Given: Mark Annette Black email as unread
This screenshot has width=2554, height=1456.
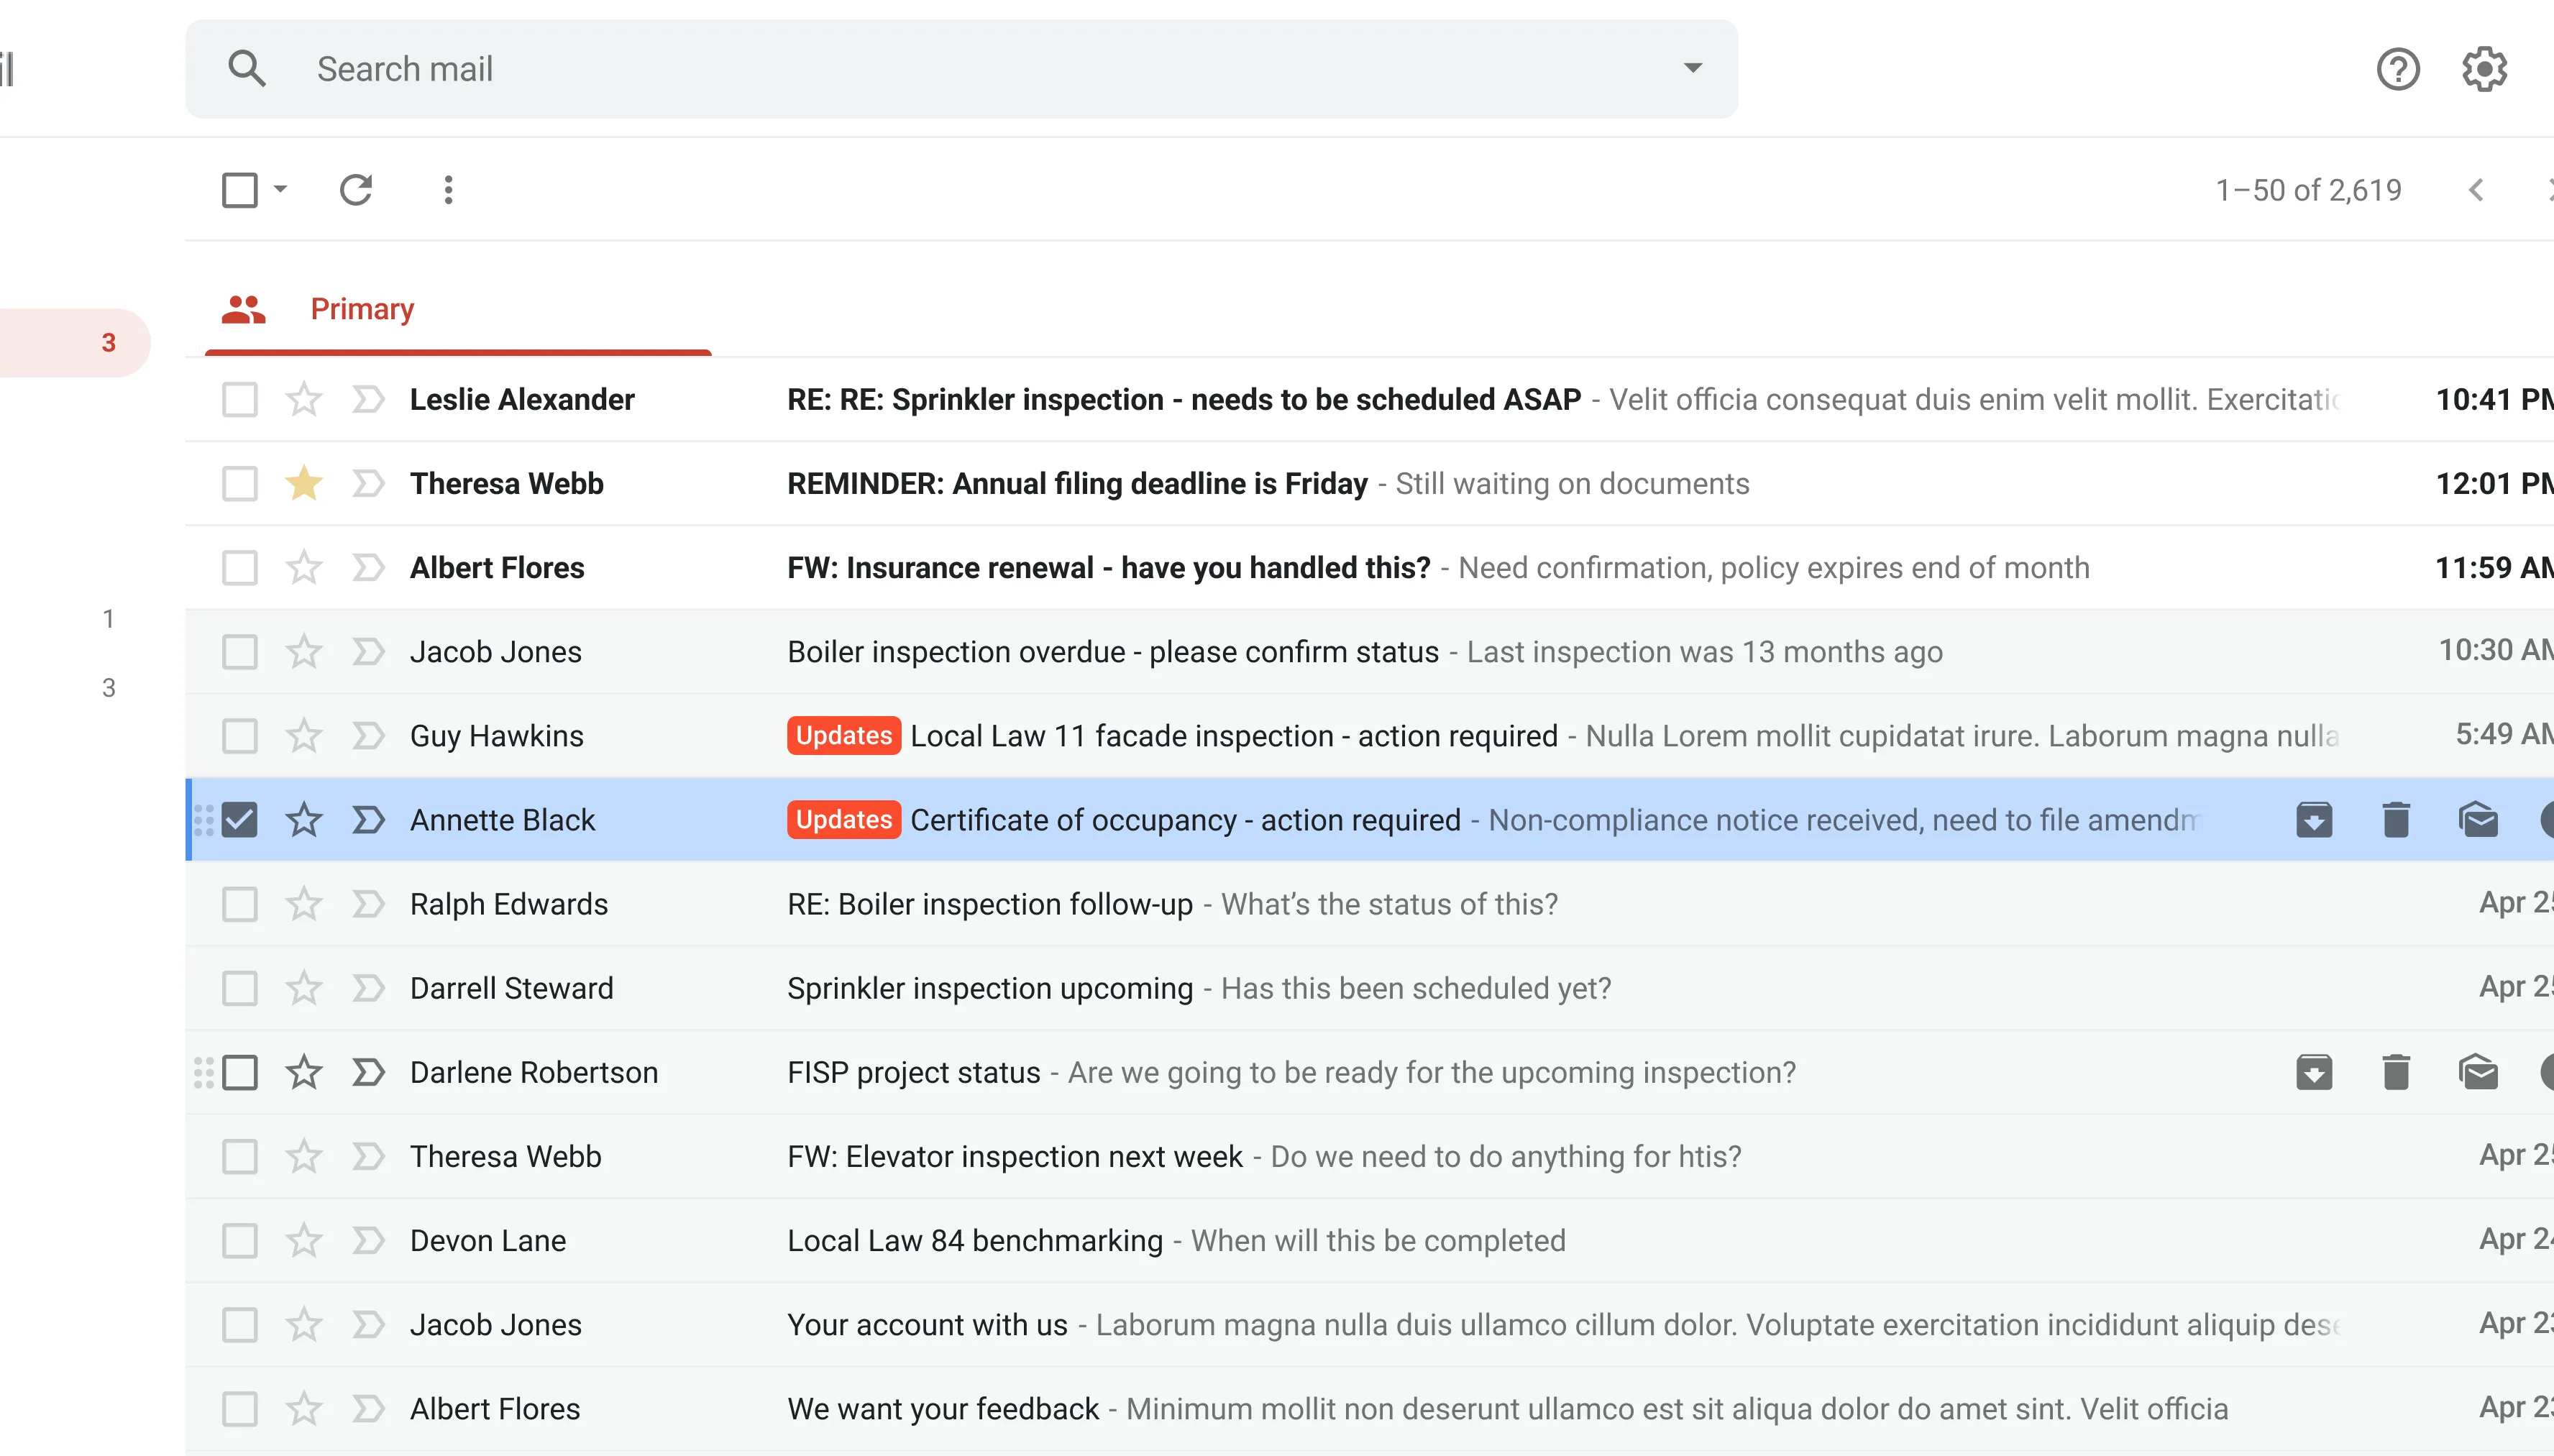Looking at the screenshot, I should [x=2478, y=820].
